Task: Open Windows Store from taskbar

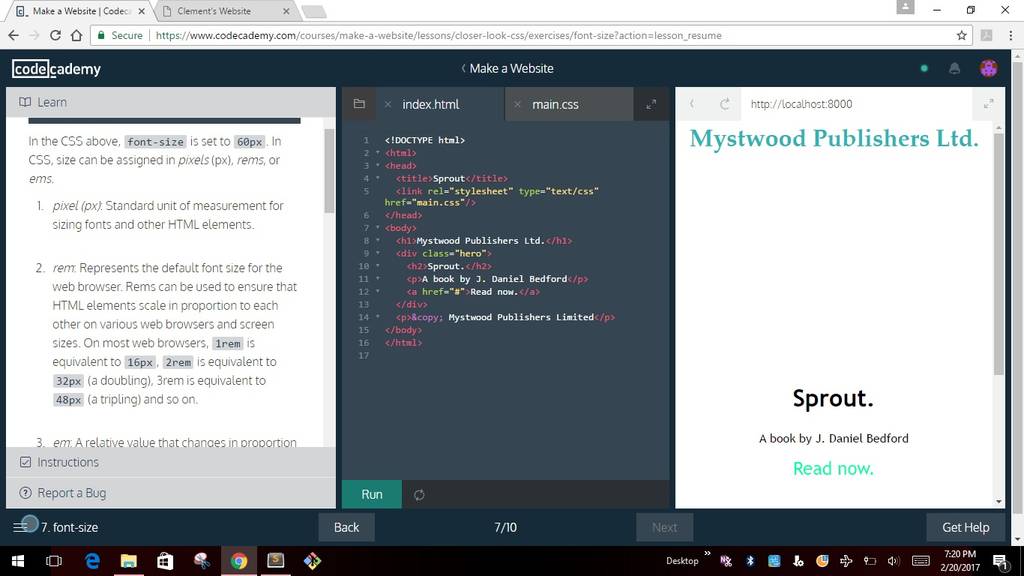Action: [165, 561]
